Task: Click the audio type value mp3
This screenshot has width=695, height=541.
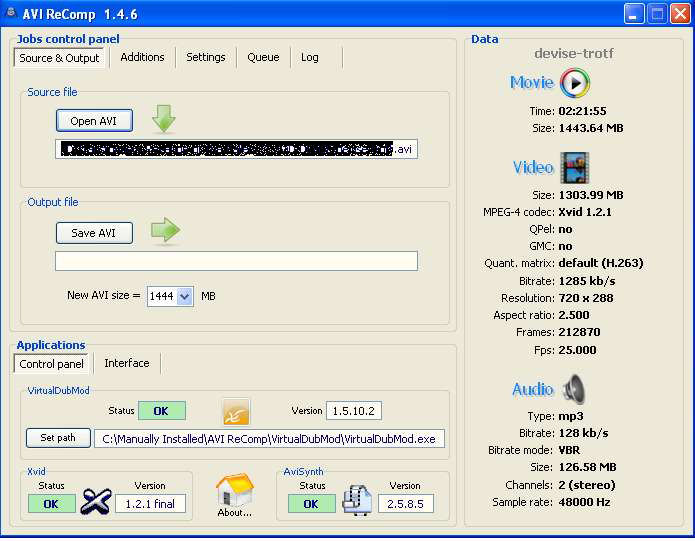Action: pyautogui.click(x=571, y=416)
